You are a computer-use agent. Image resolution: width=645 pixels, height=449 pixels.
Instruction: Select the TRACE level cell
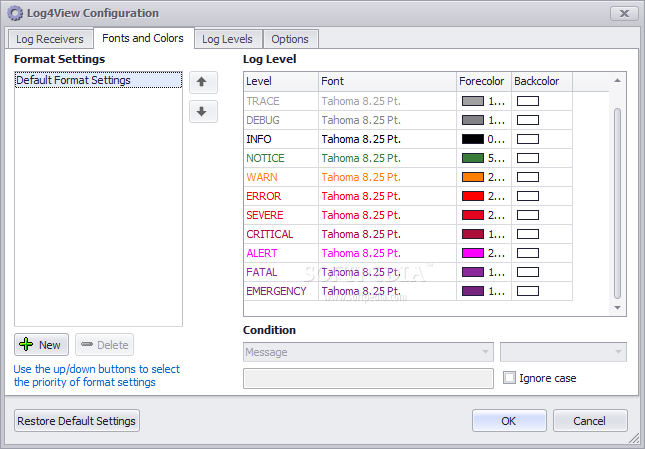coord(281,101)
